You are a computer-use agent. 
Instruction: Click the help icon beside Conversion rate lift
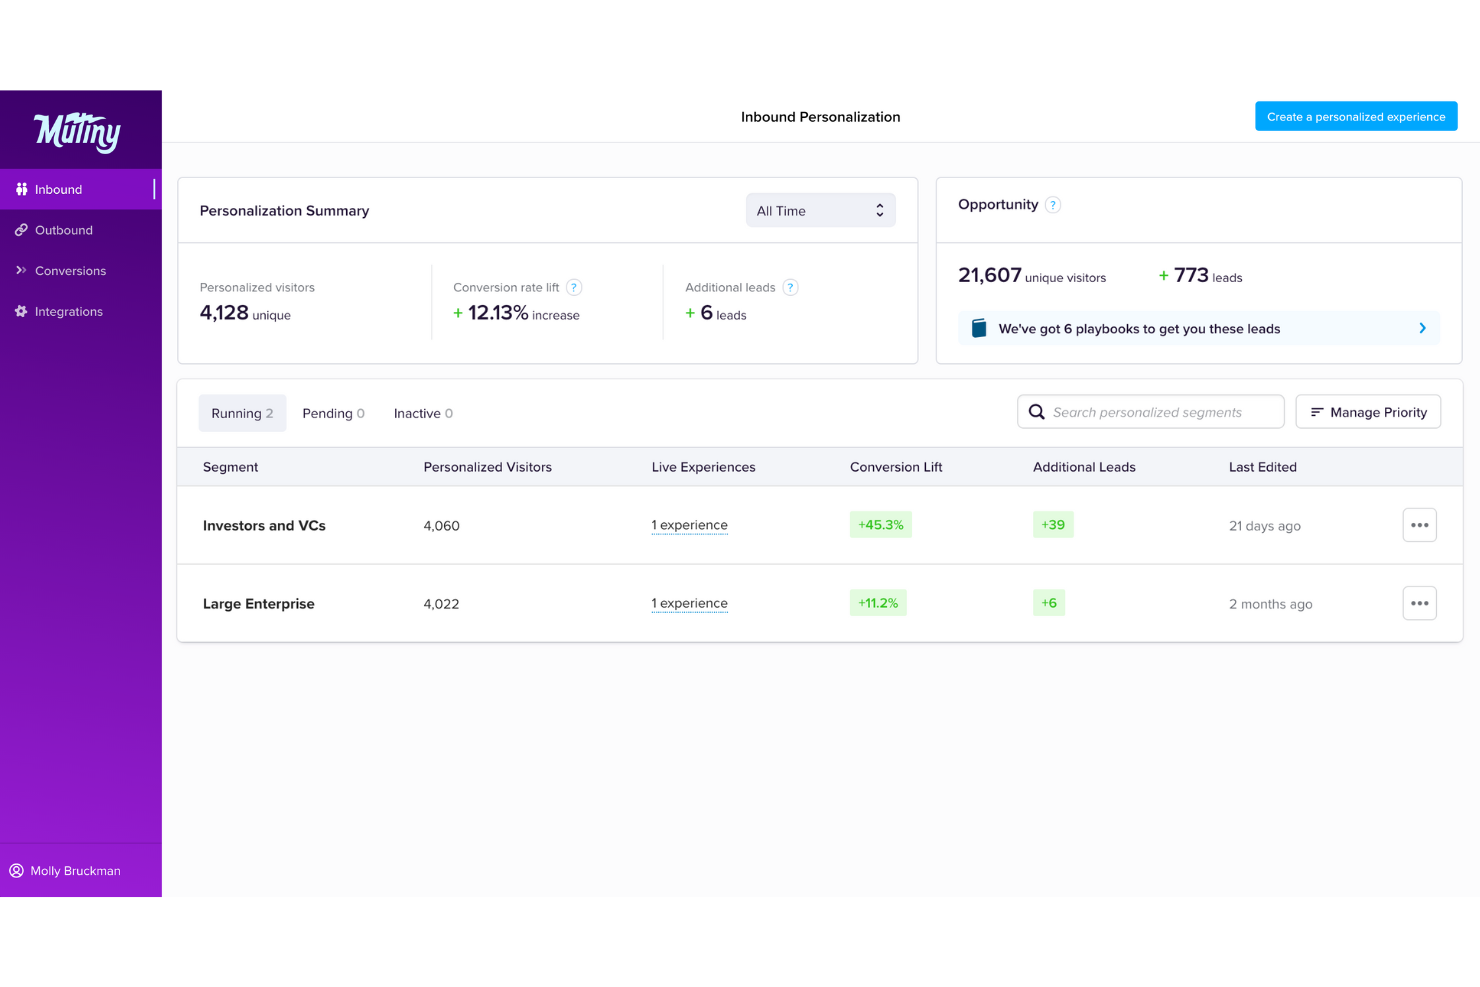point(574,288)
